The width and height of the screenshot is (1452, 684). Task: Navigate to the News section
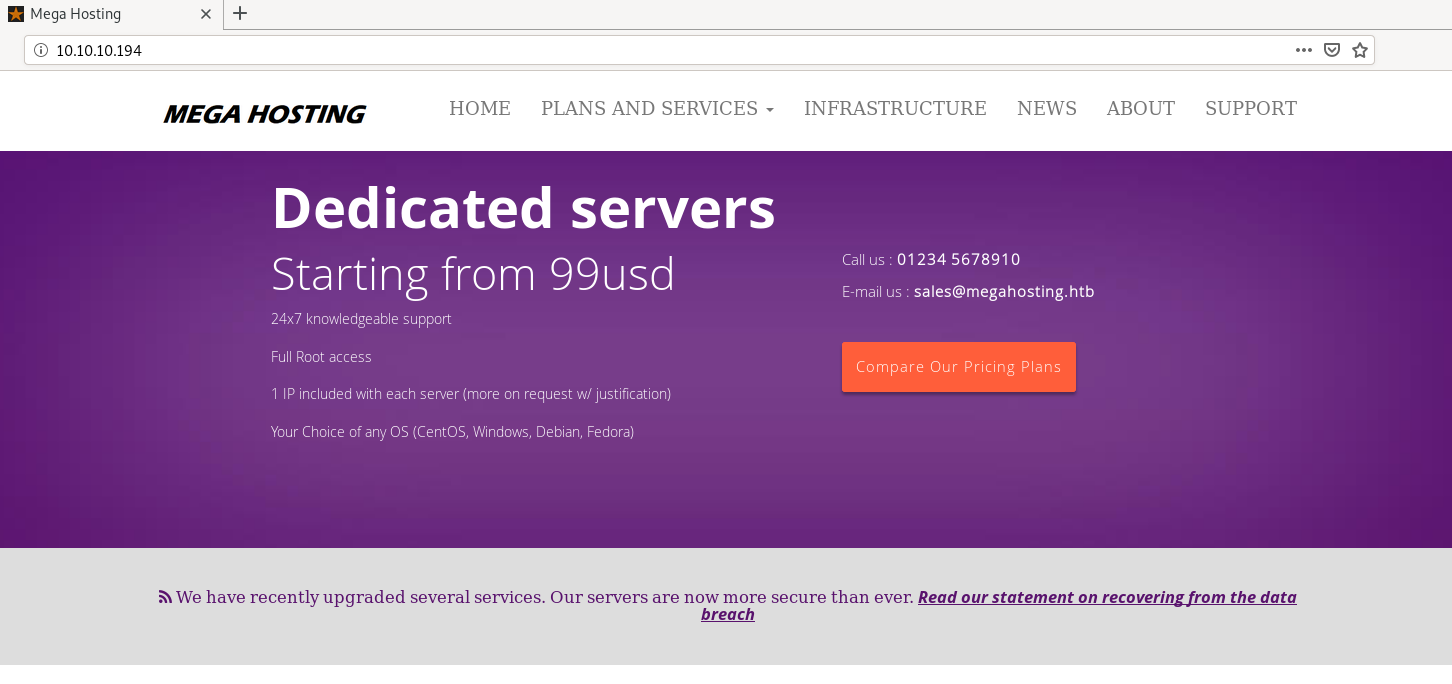coord(1046,108)
